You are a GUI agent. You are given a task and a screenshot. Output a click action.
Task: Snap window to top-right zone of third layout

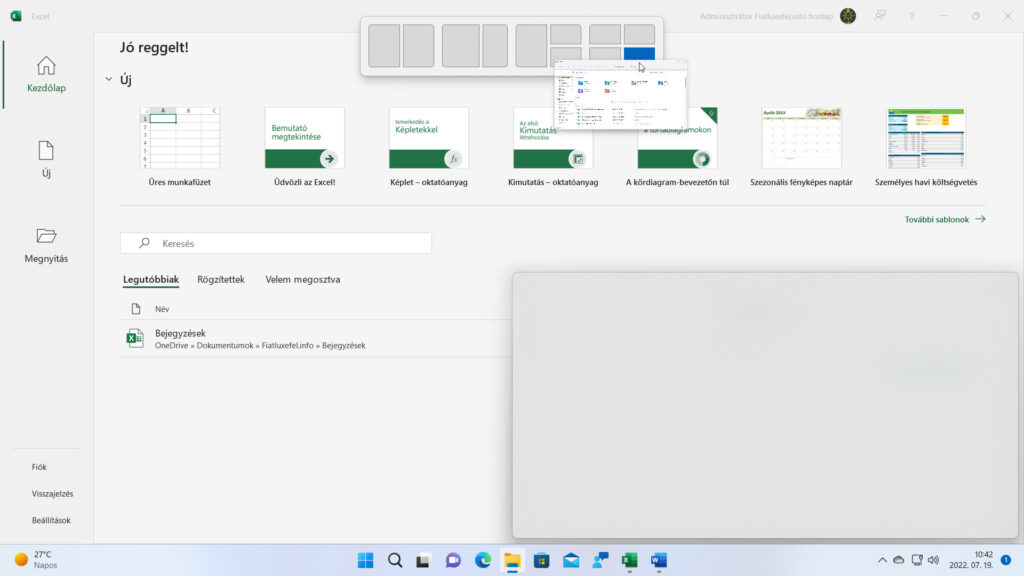566,34
